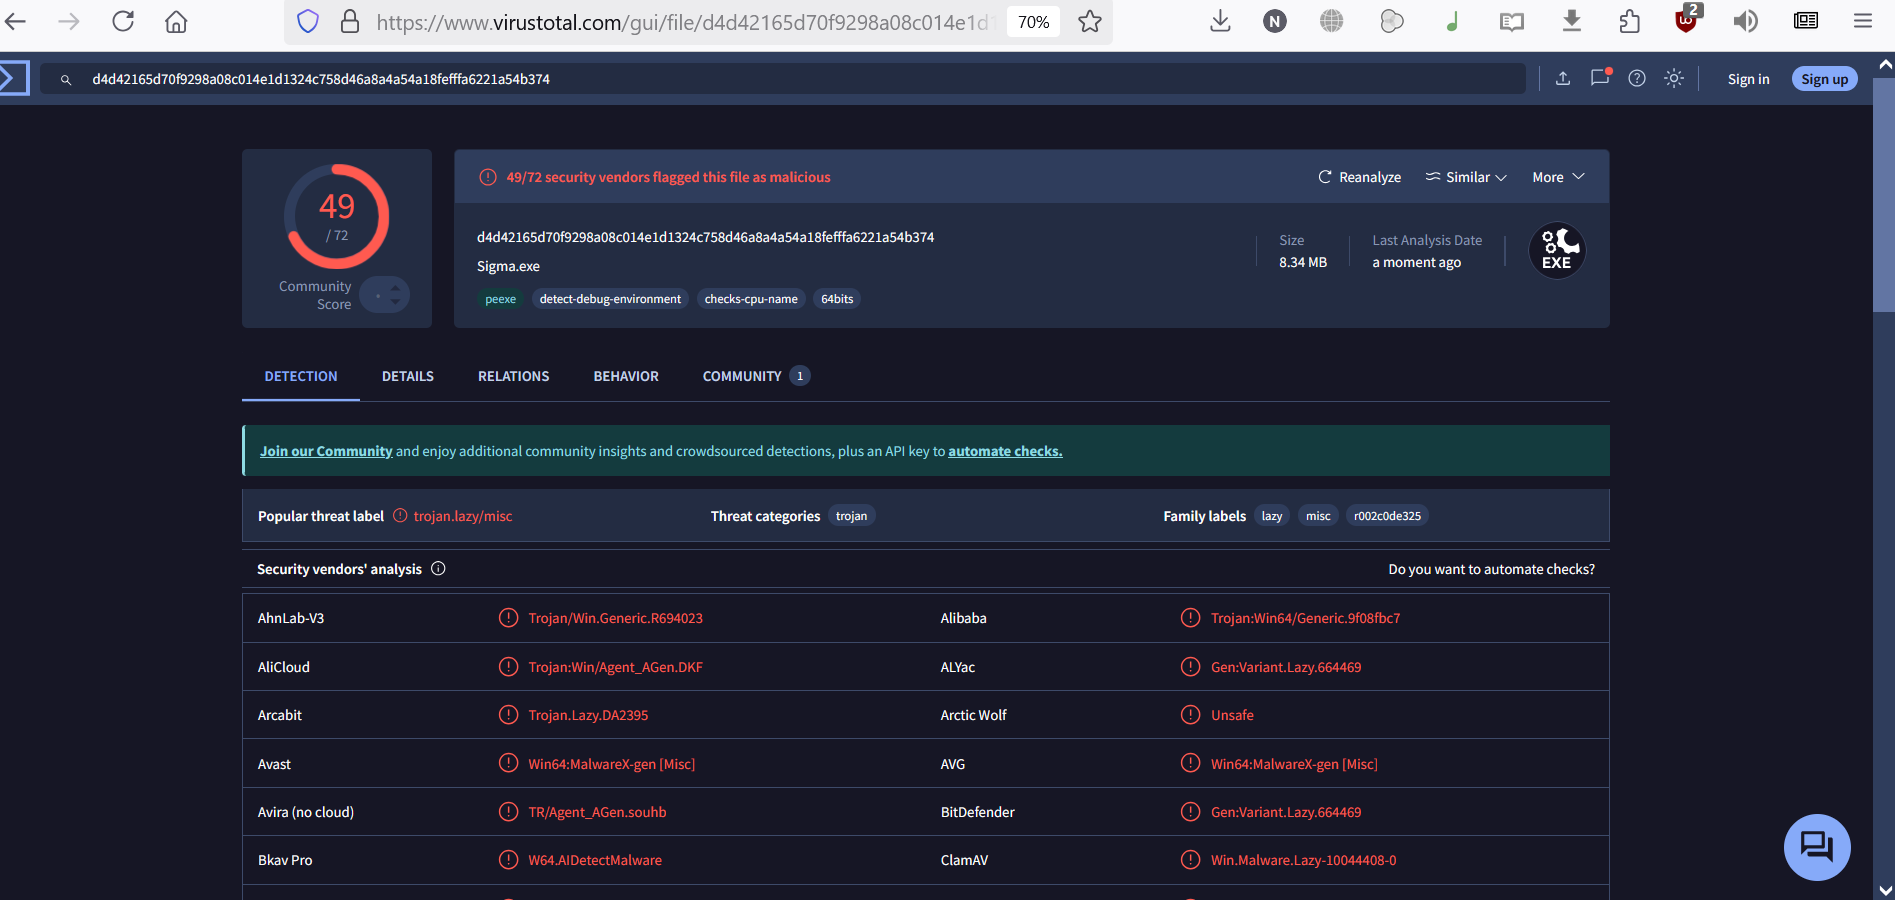
Task: Adjust the 70% page zoom indicator
Action: [1033, 22]
